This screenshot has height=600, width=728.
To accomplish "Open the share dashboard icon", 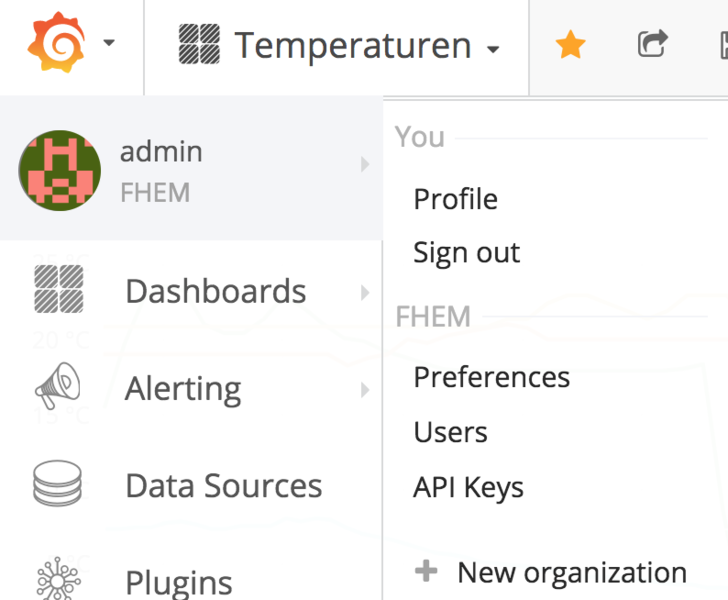I will click(653, 43).
